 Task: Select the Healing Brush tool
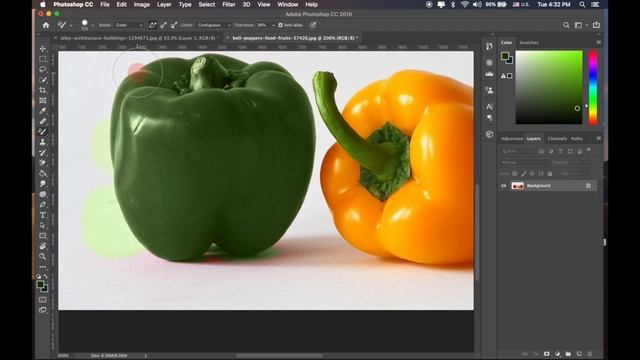(x=42, y=121)
